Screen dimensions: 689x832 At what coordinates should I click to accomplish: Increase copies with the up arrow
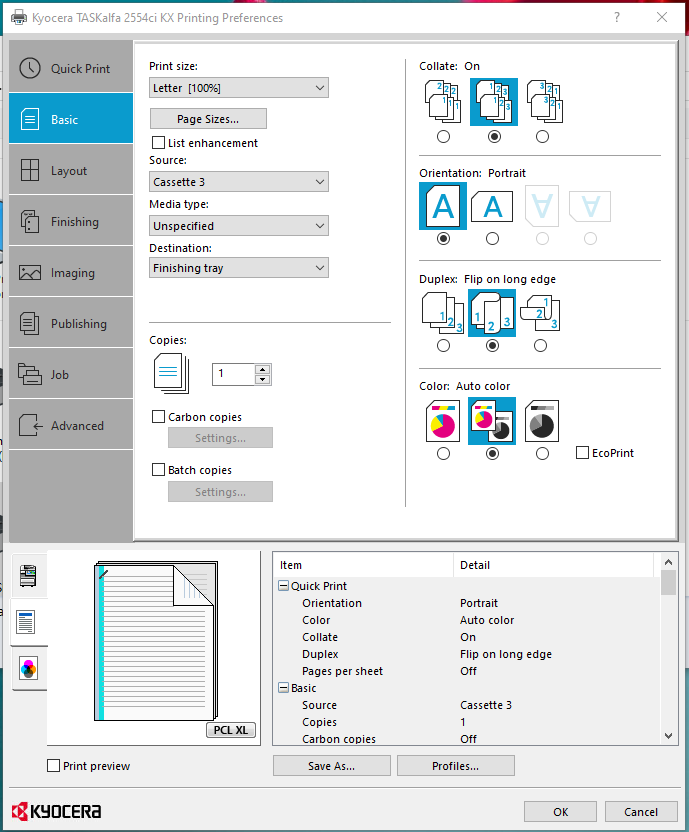tap(263, 369)
